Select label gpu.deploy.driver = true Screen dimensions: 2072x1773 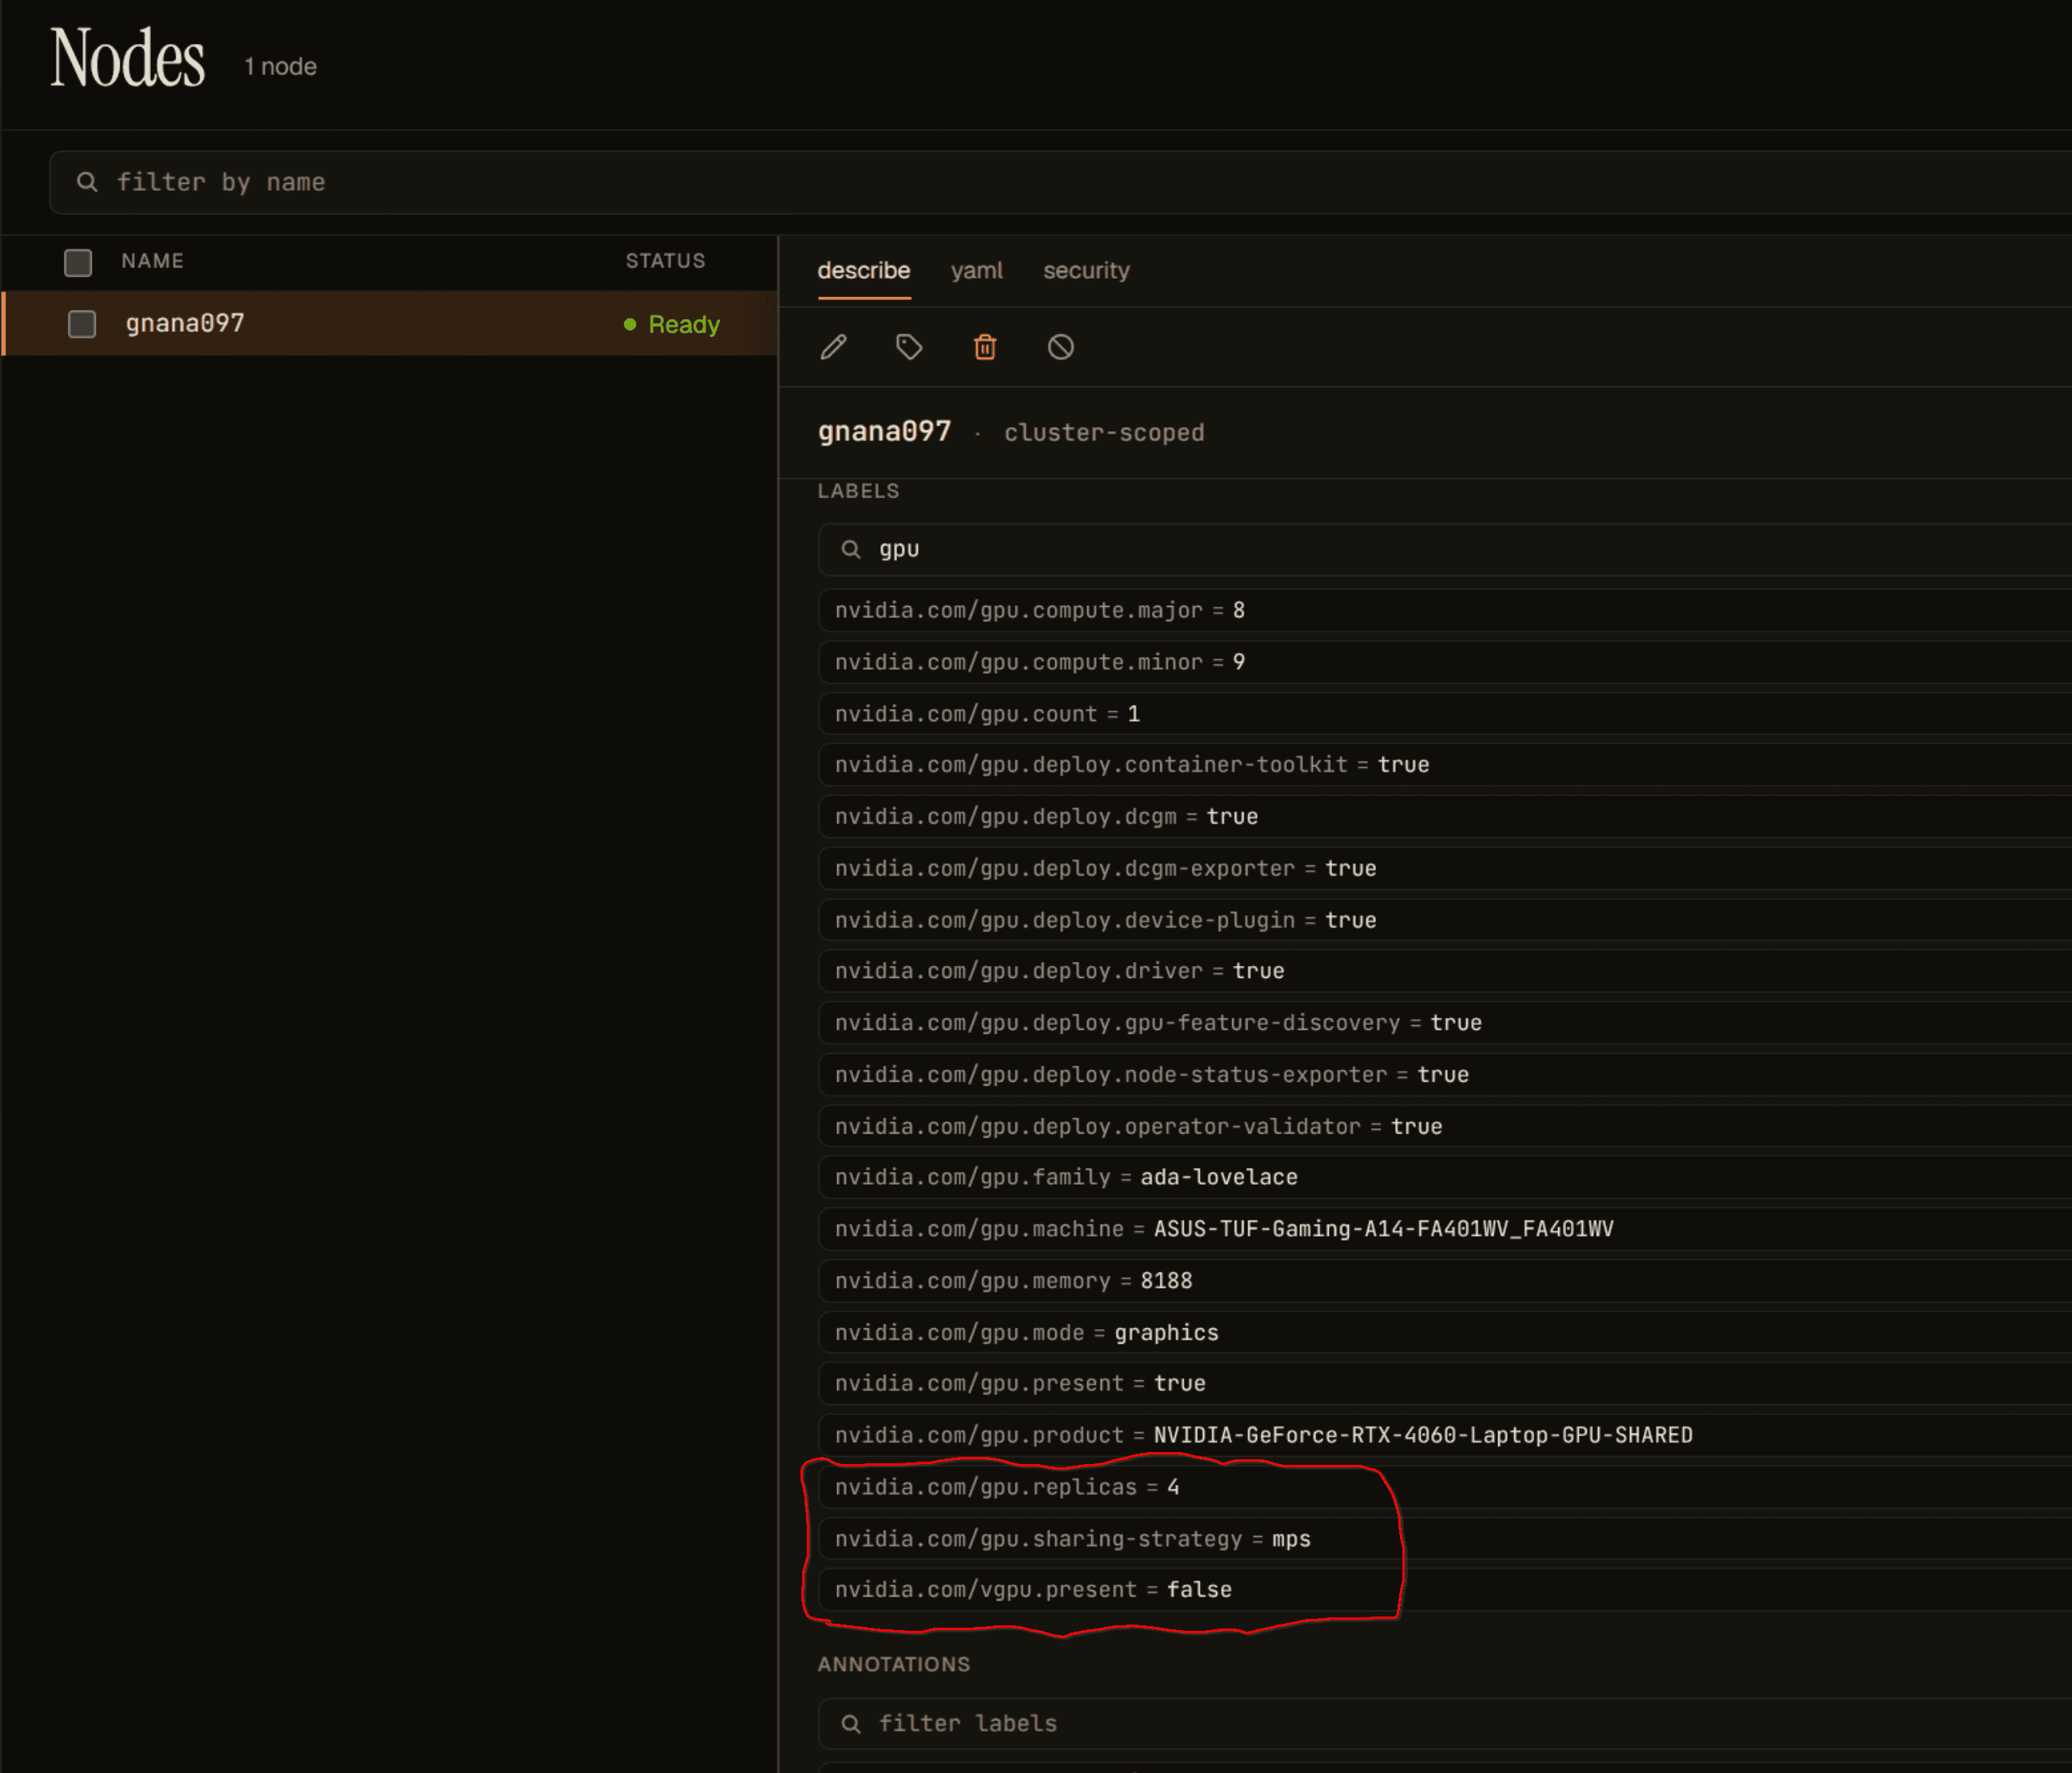(x=1445, y=971)
